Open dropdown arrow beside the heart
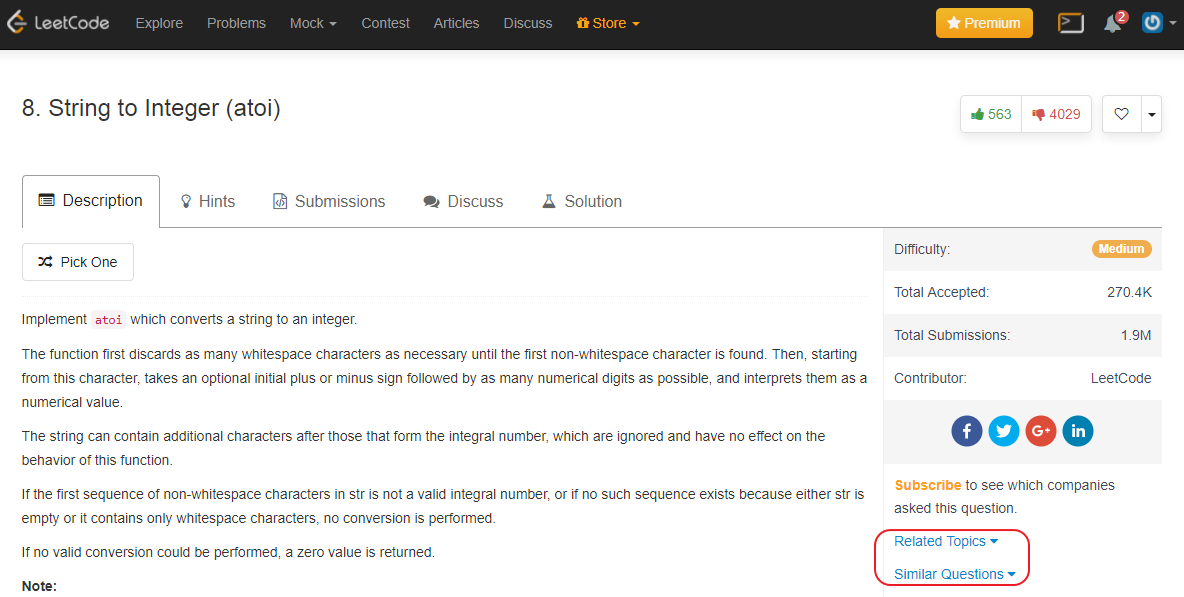The image size is (1184, 597). coord(1152,114)
